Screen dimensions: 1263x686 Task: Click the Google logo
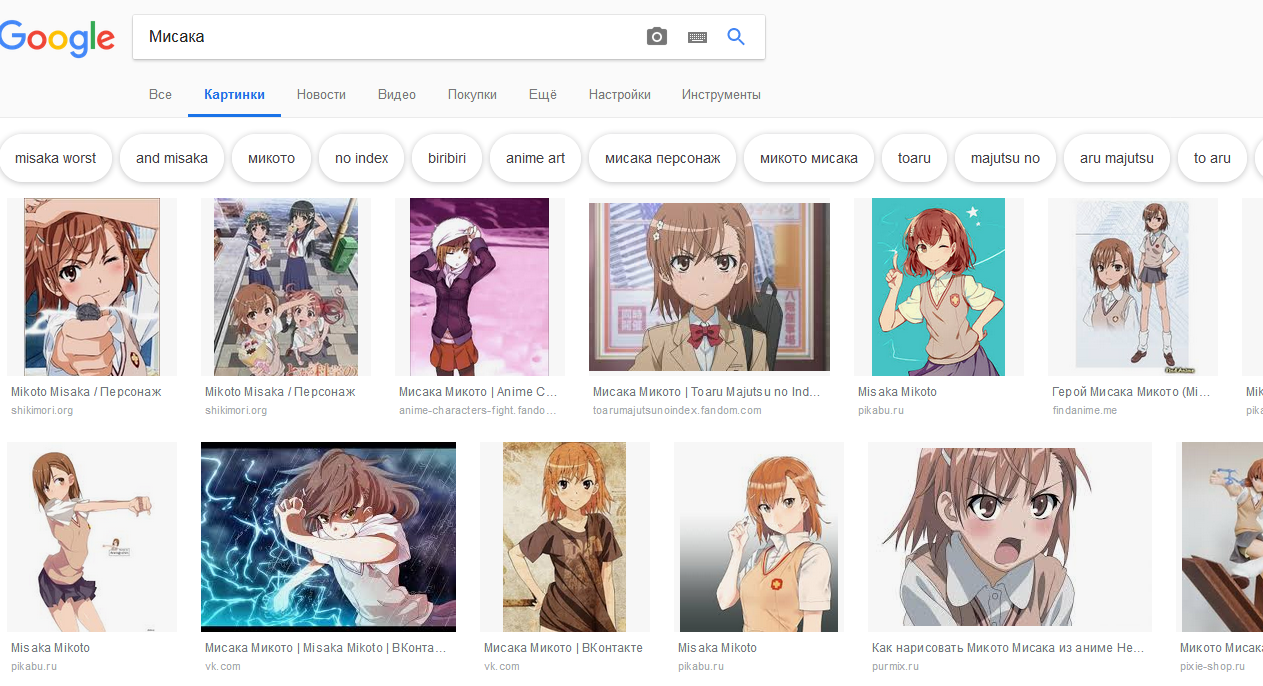point(57,38)
